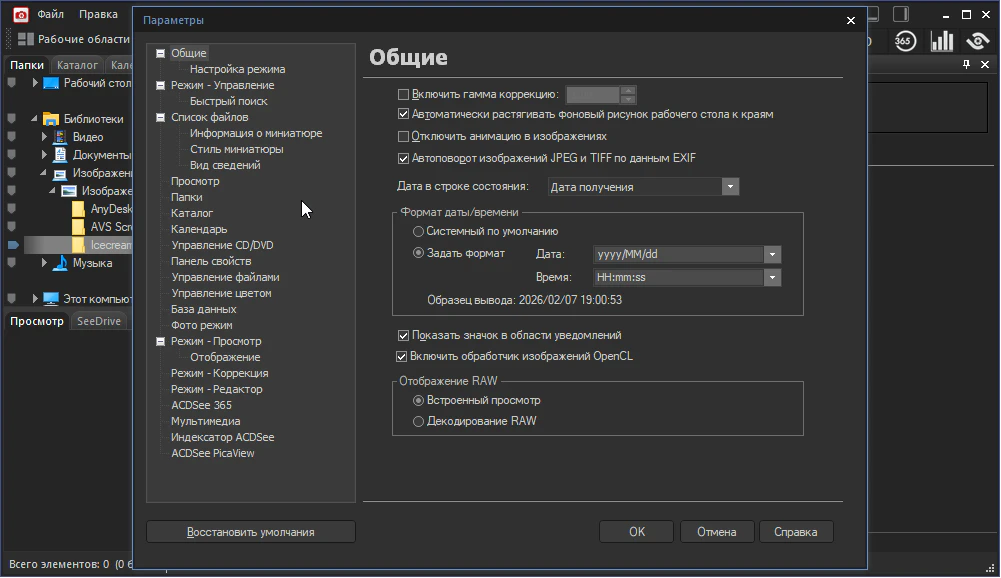Click the red ACDSee camera logo icon
1001x578 pixels.
(x=20, y=15)
